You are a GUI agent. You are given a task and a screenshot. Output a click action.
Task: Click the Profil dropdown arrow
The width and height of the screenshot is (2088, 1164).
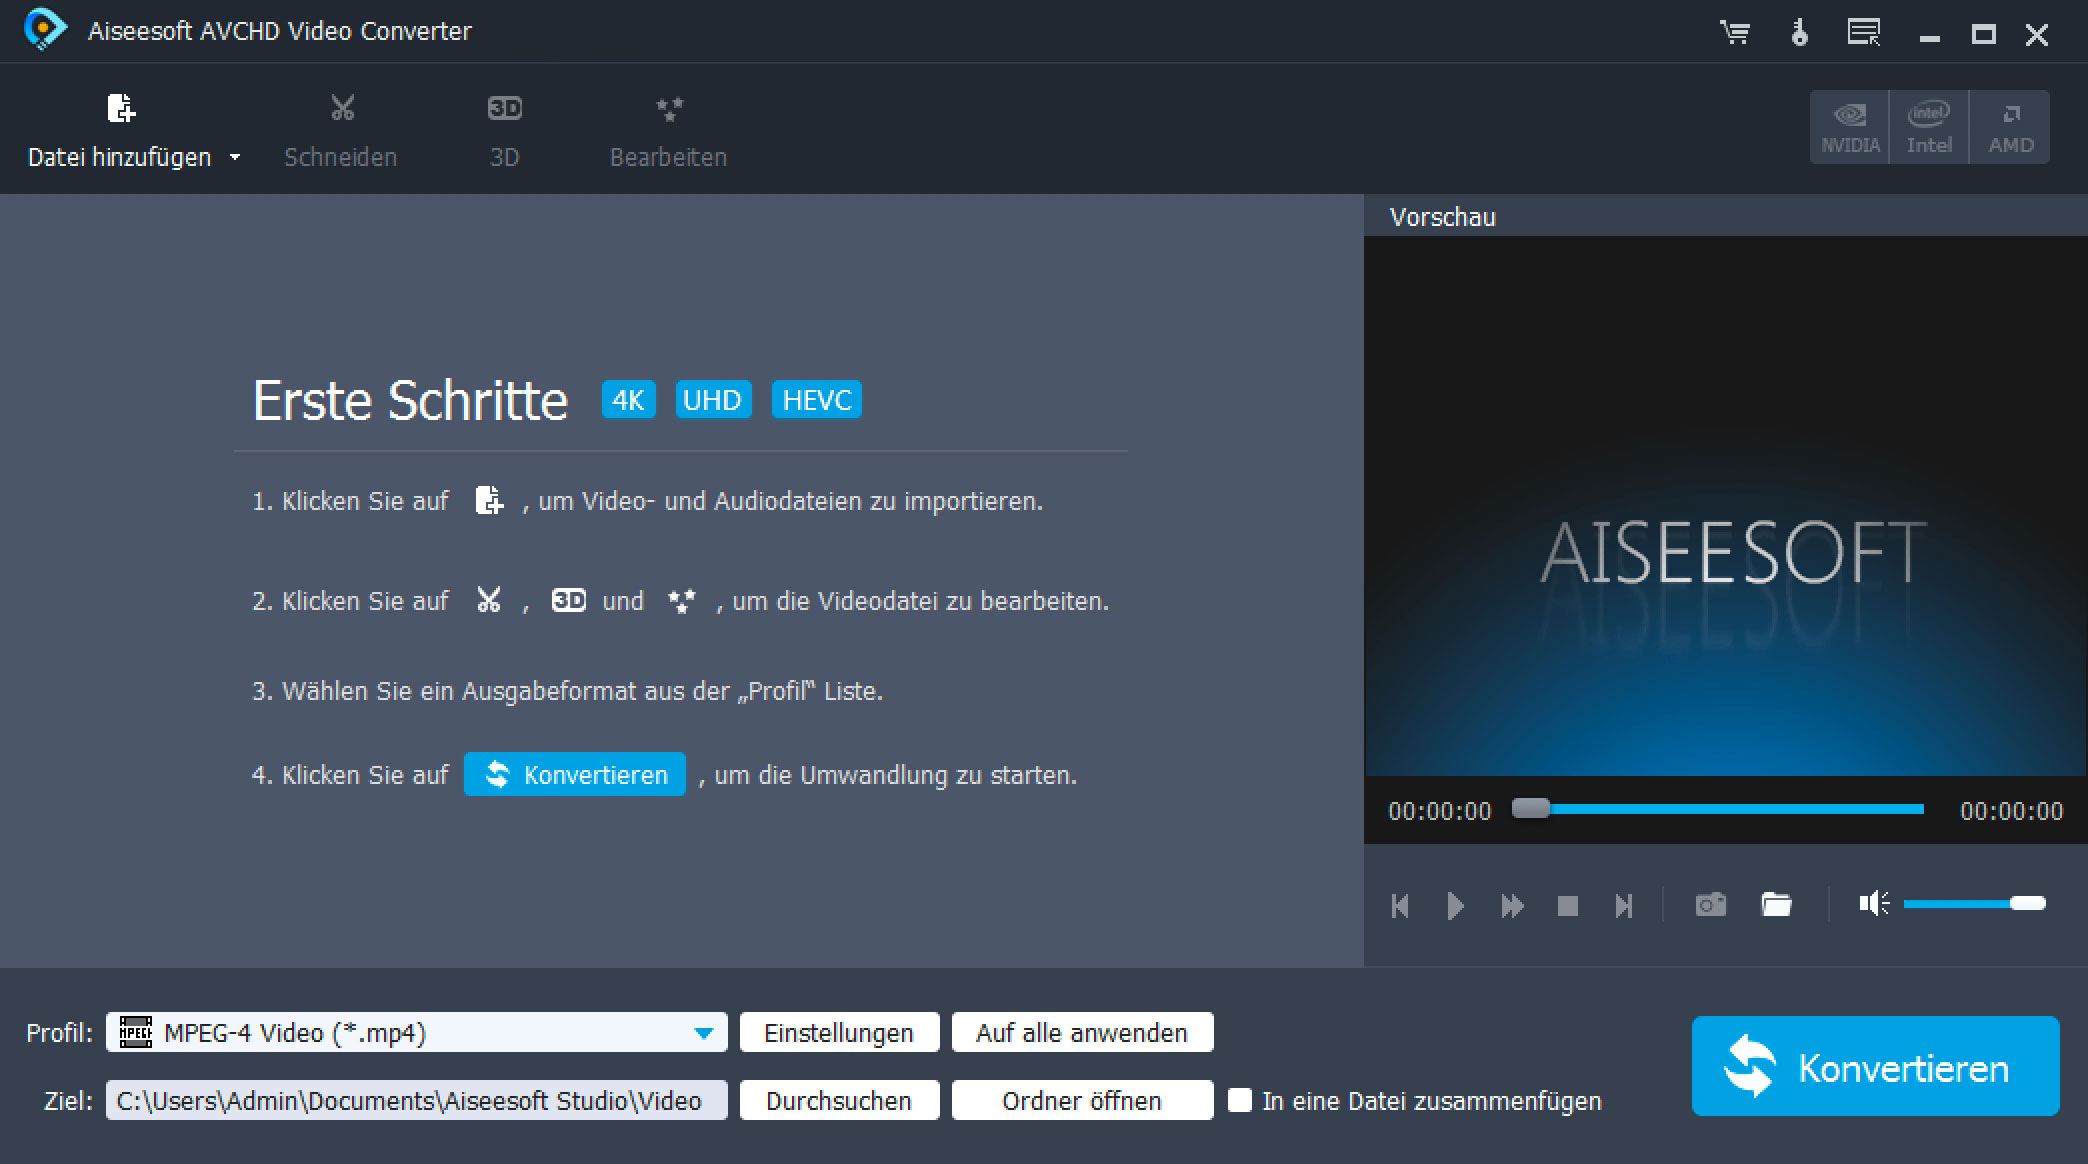[x=704, y=1033]
